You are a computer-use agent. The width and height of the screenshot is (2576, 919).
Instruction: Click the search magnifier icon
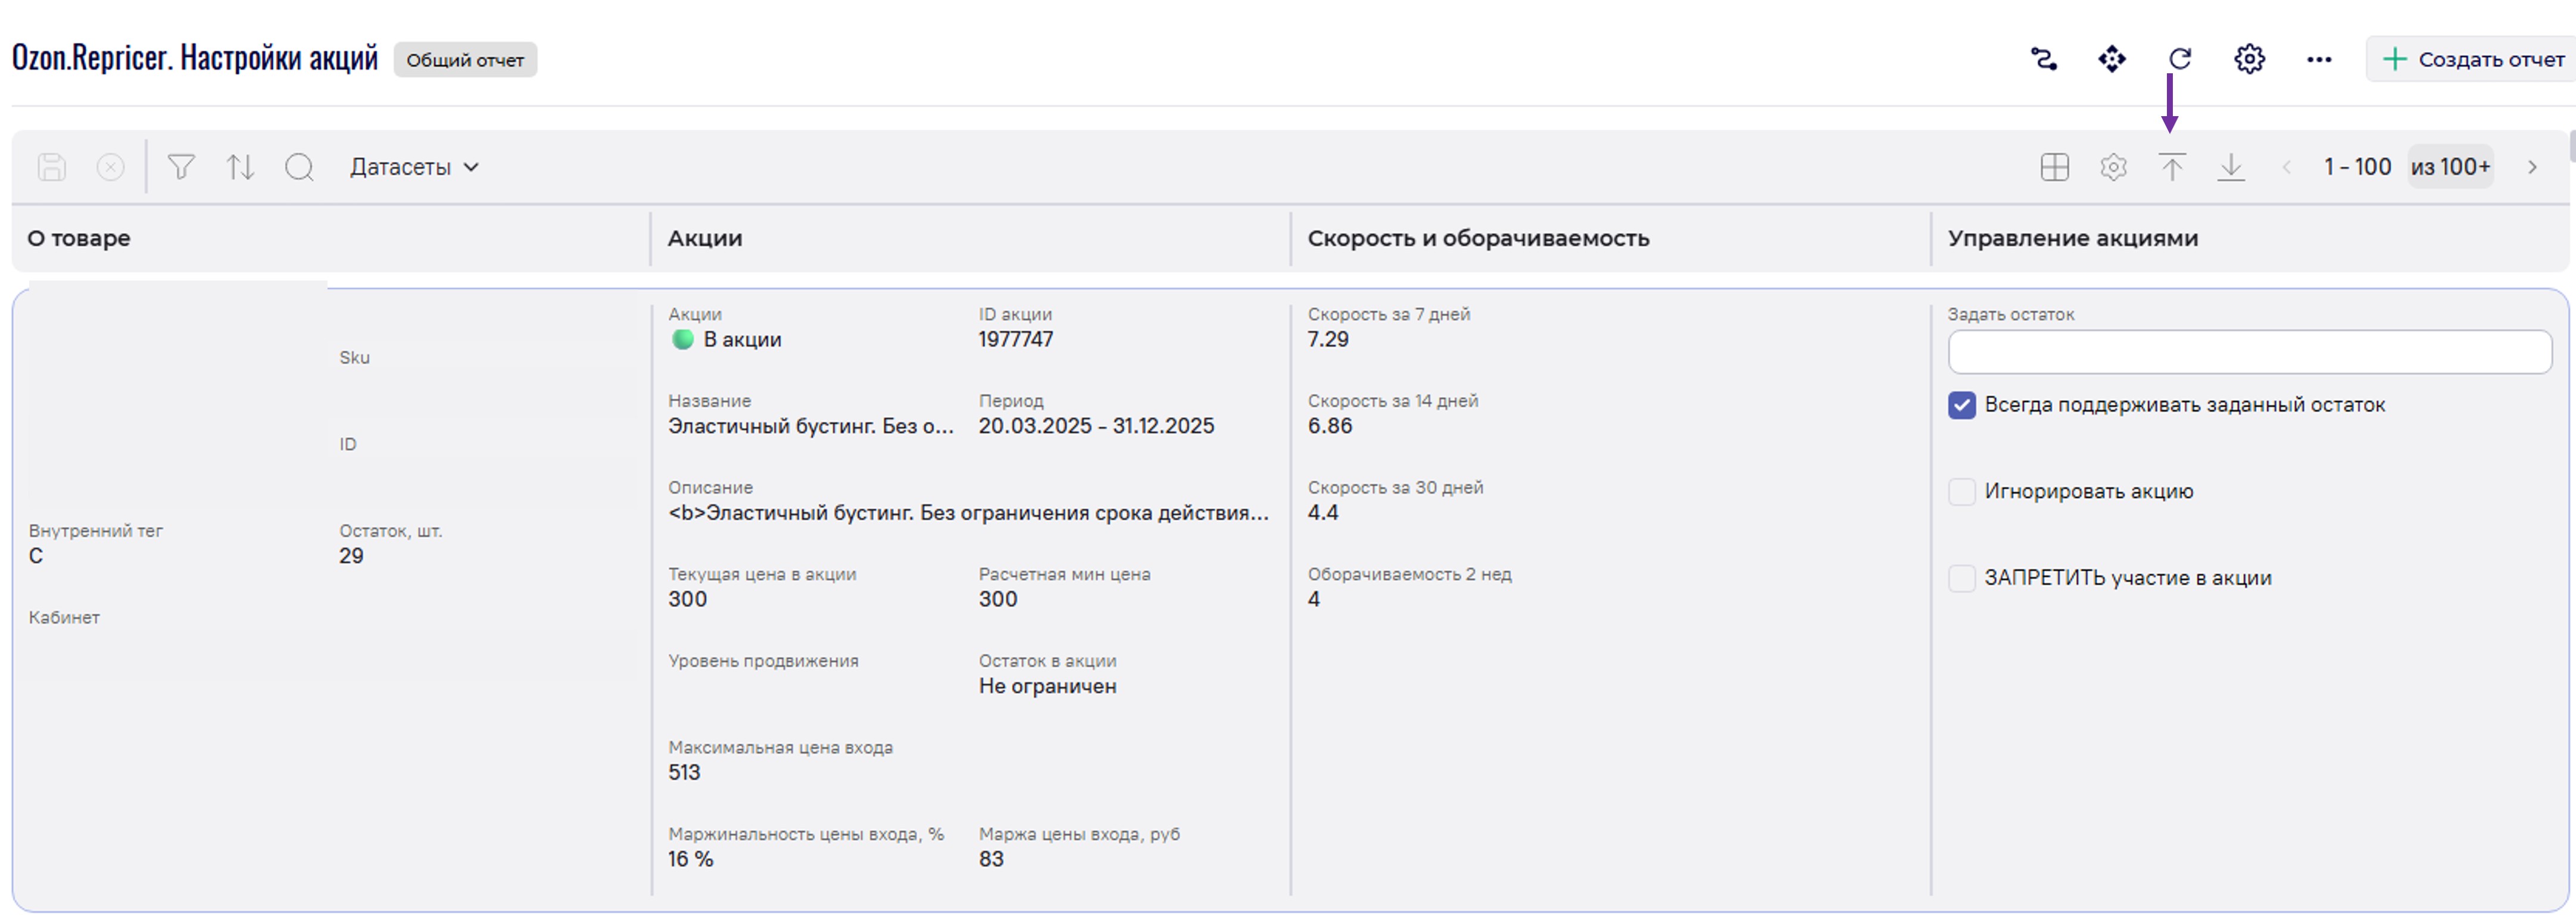(299, 167)
